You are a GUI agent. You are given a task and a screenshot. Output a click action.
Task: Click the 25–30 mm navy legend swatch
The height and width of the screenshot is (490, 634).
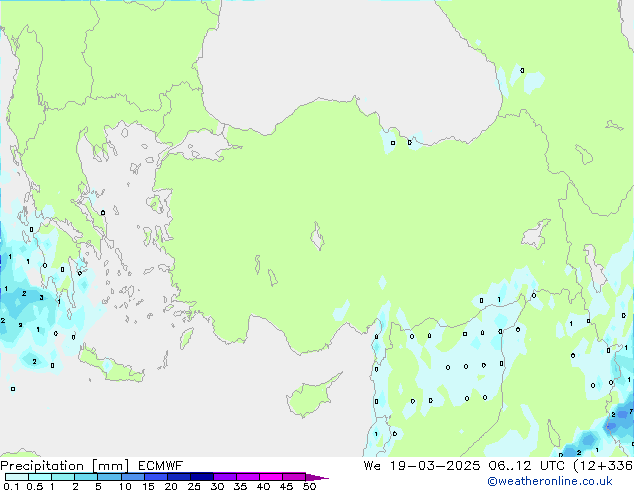202,477
